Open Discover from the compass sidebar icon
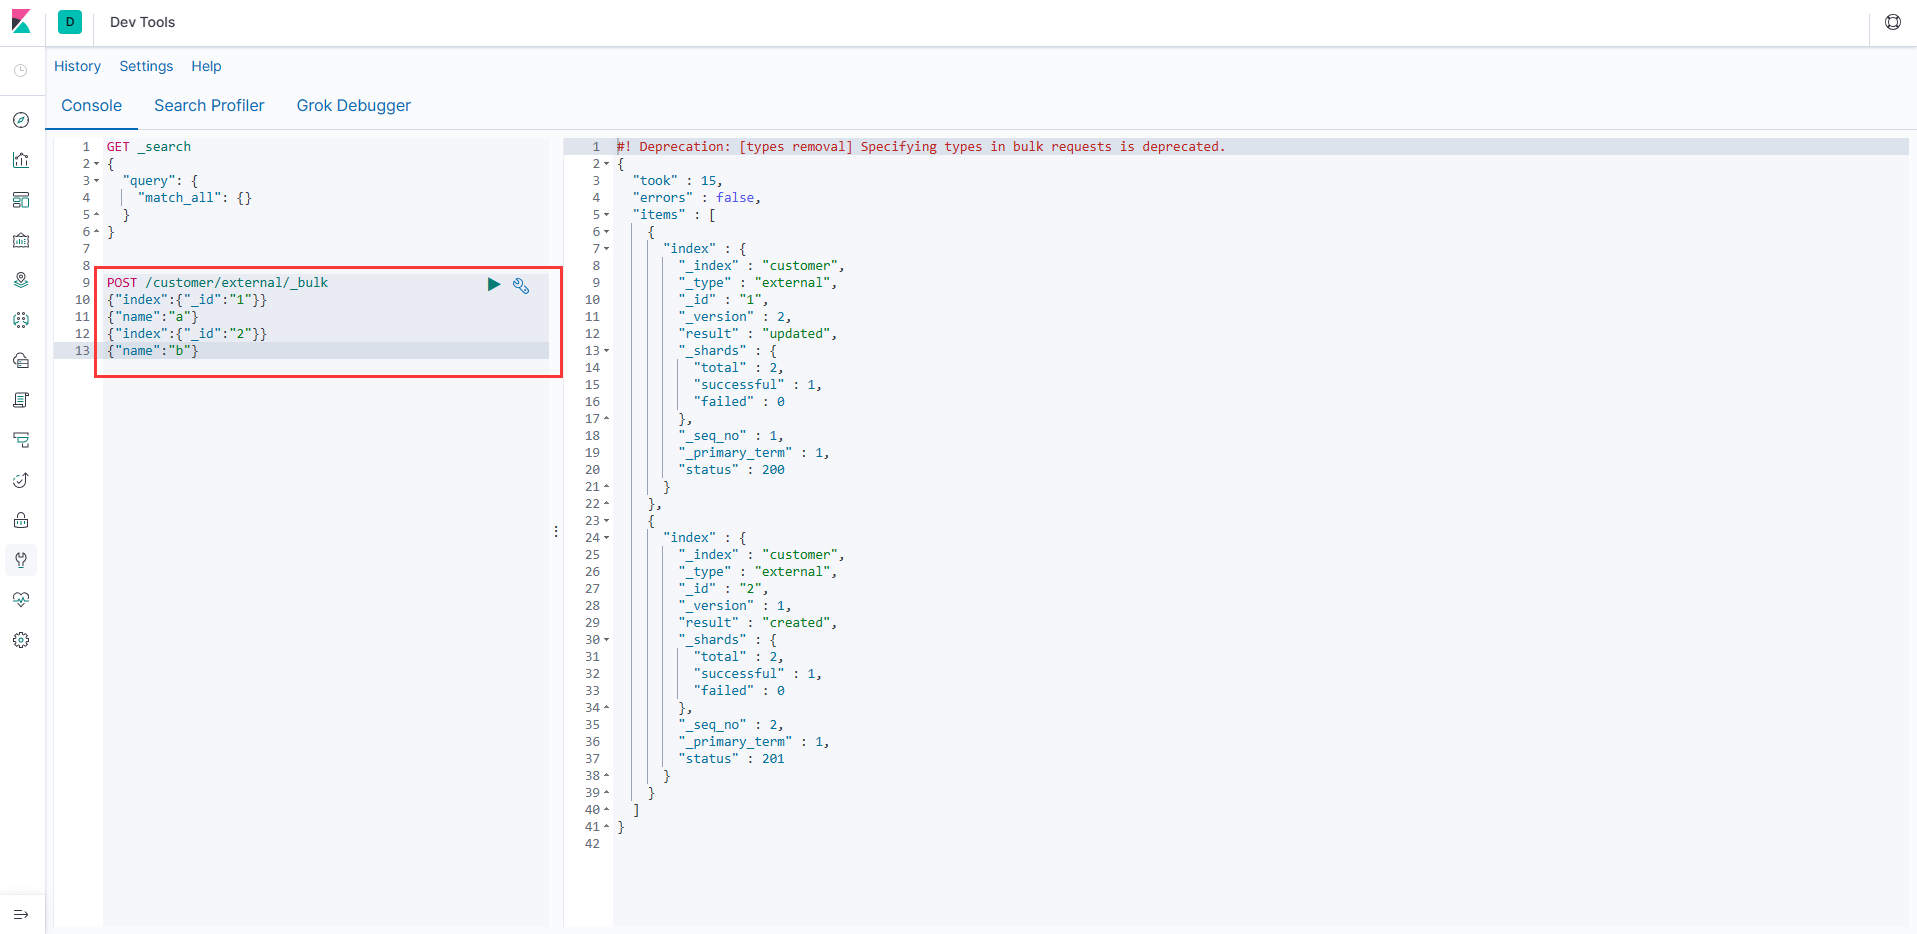This screenshot has width=1917, height=934. [x=21, y=120]
